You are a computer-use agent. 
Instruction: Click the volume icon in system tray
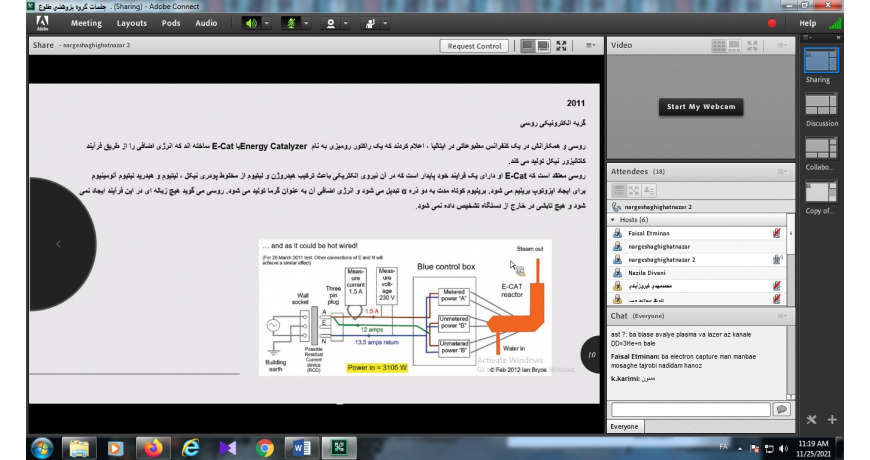click(783, 448)
